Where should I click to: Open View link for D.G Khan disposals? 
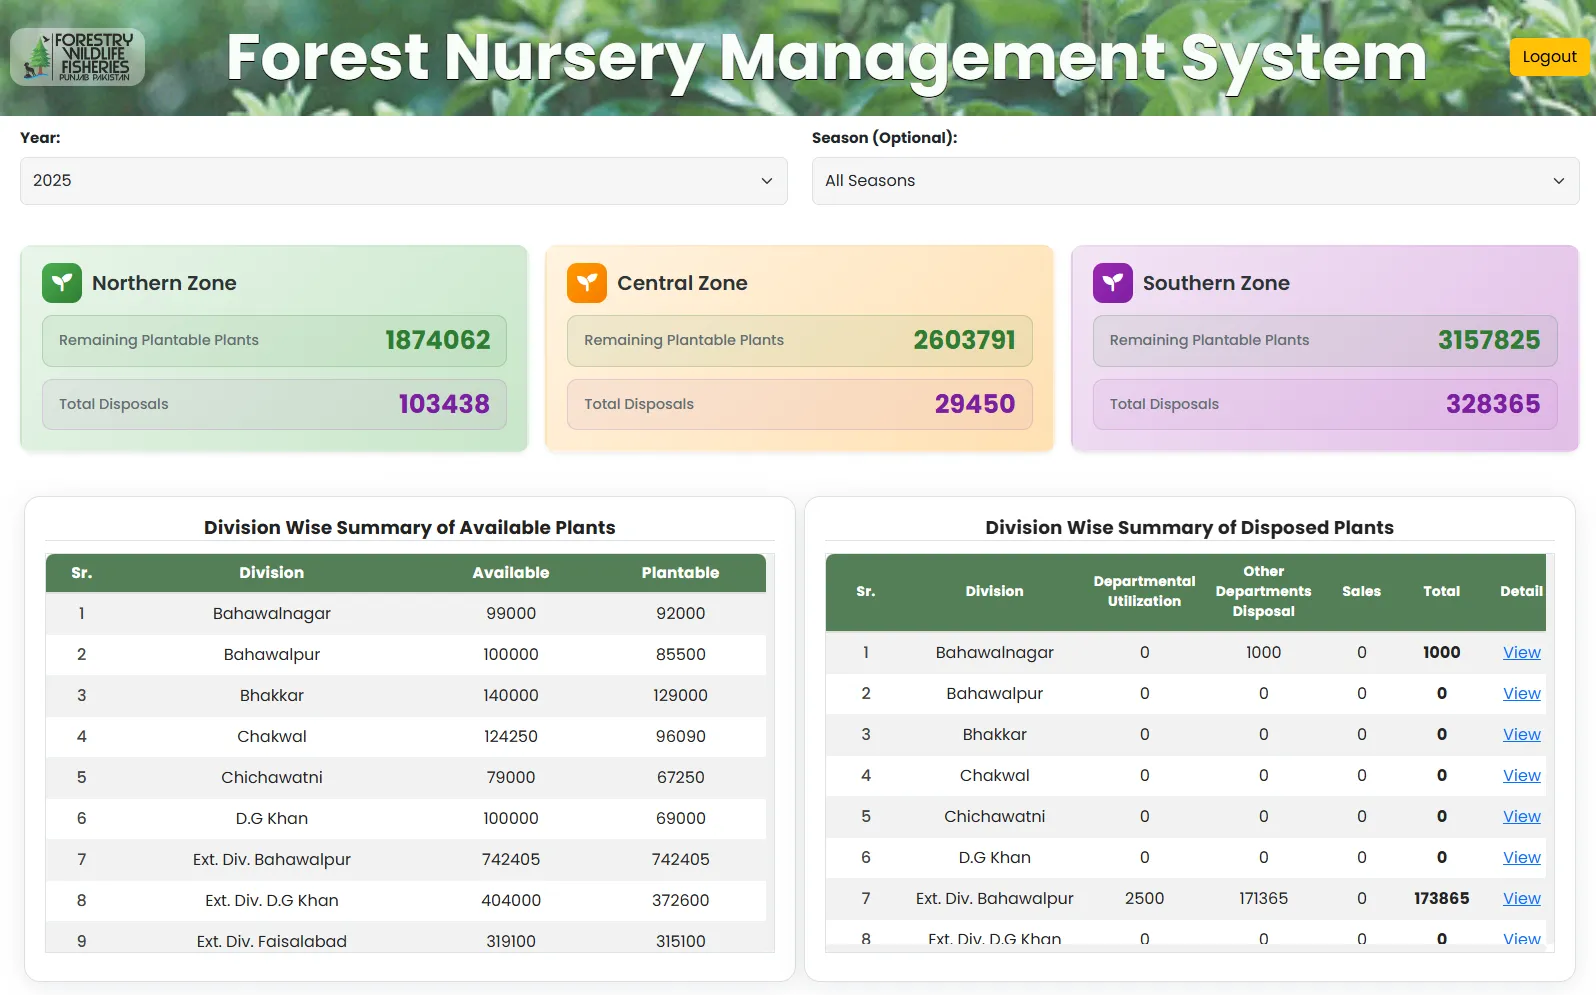coord(1521,858)
